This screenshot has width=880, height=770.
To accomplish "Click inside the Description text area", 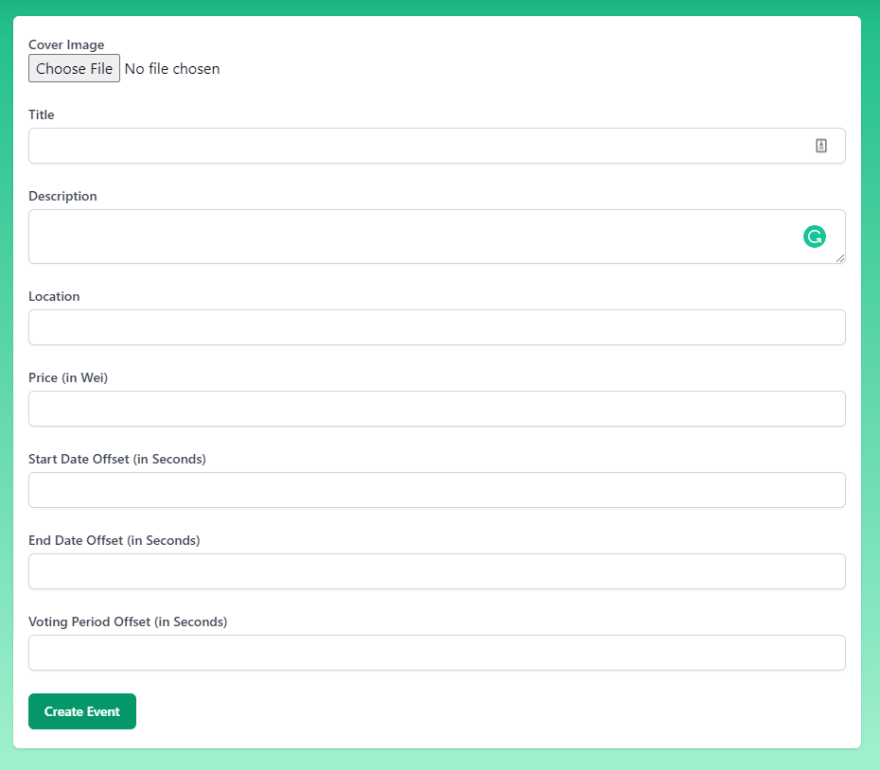I will pos(437,237).
